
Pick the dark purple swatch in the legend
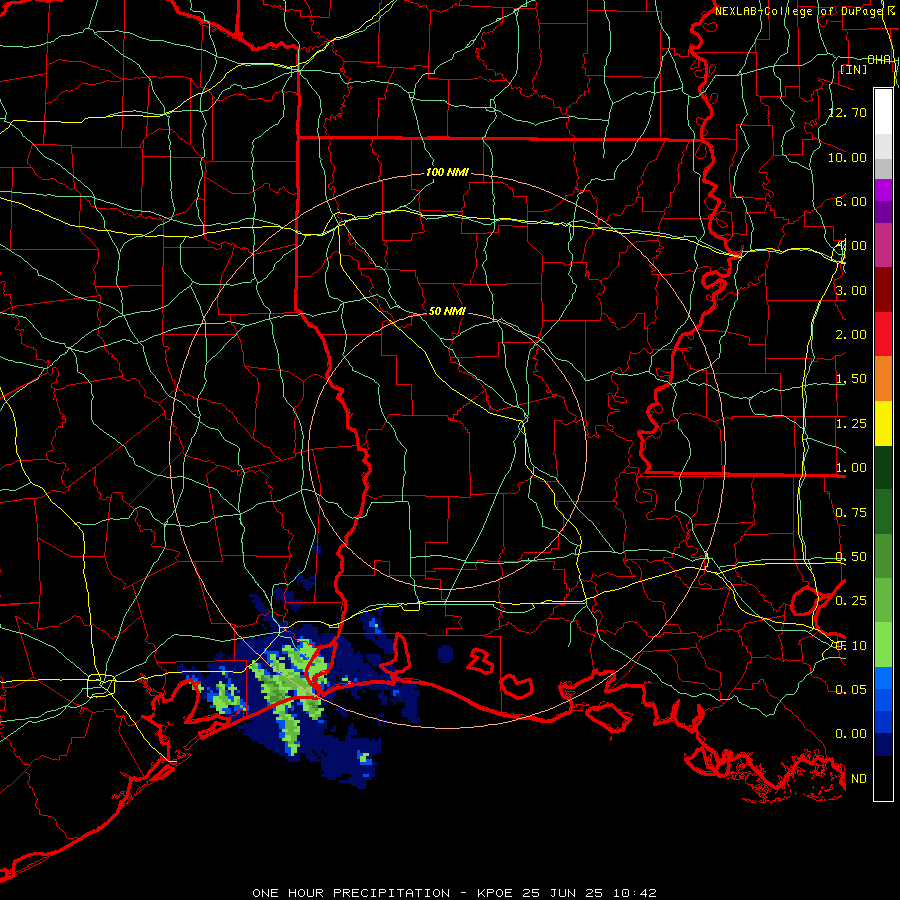point(883,212)
